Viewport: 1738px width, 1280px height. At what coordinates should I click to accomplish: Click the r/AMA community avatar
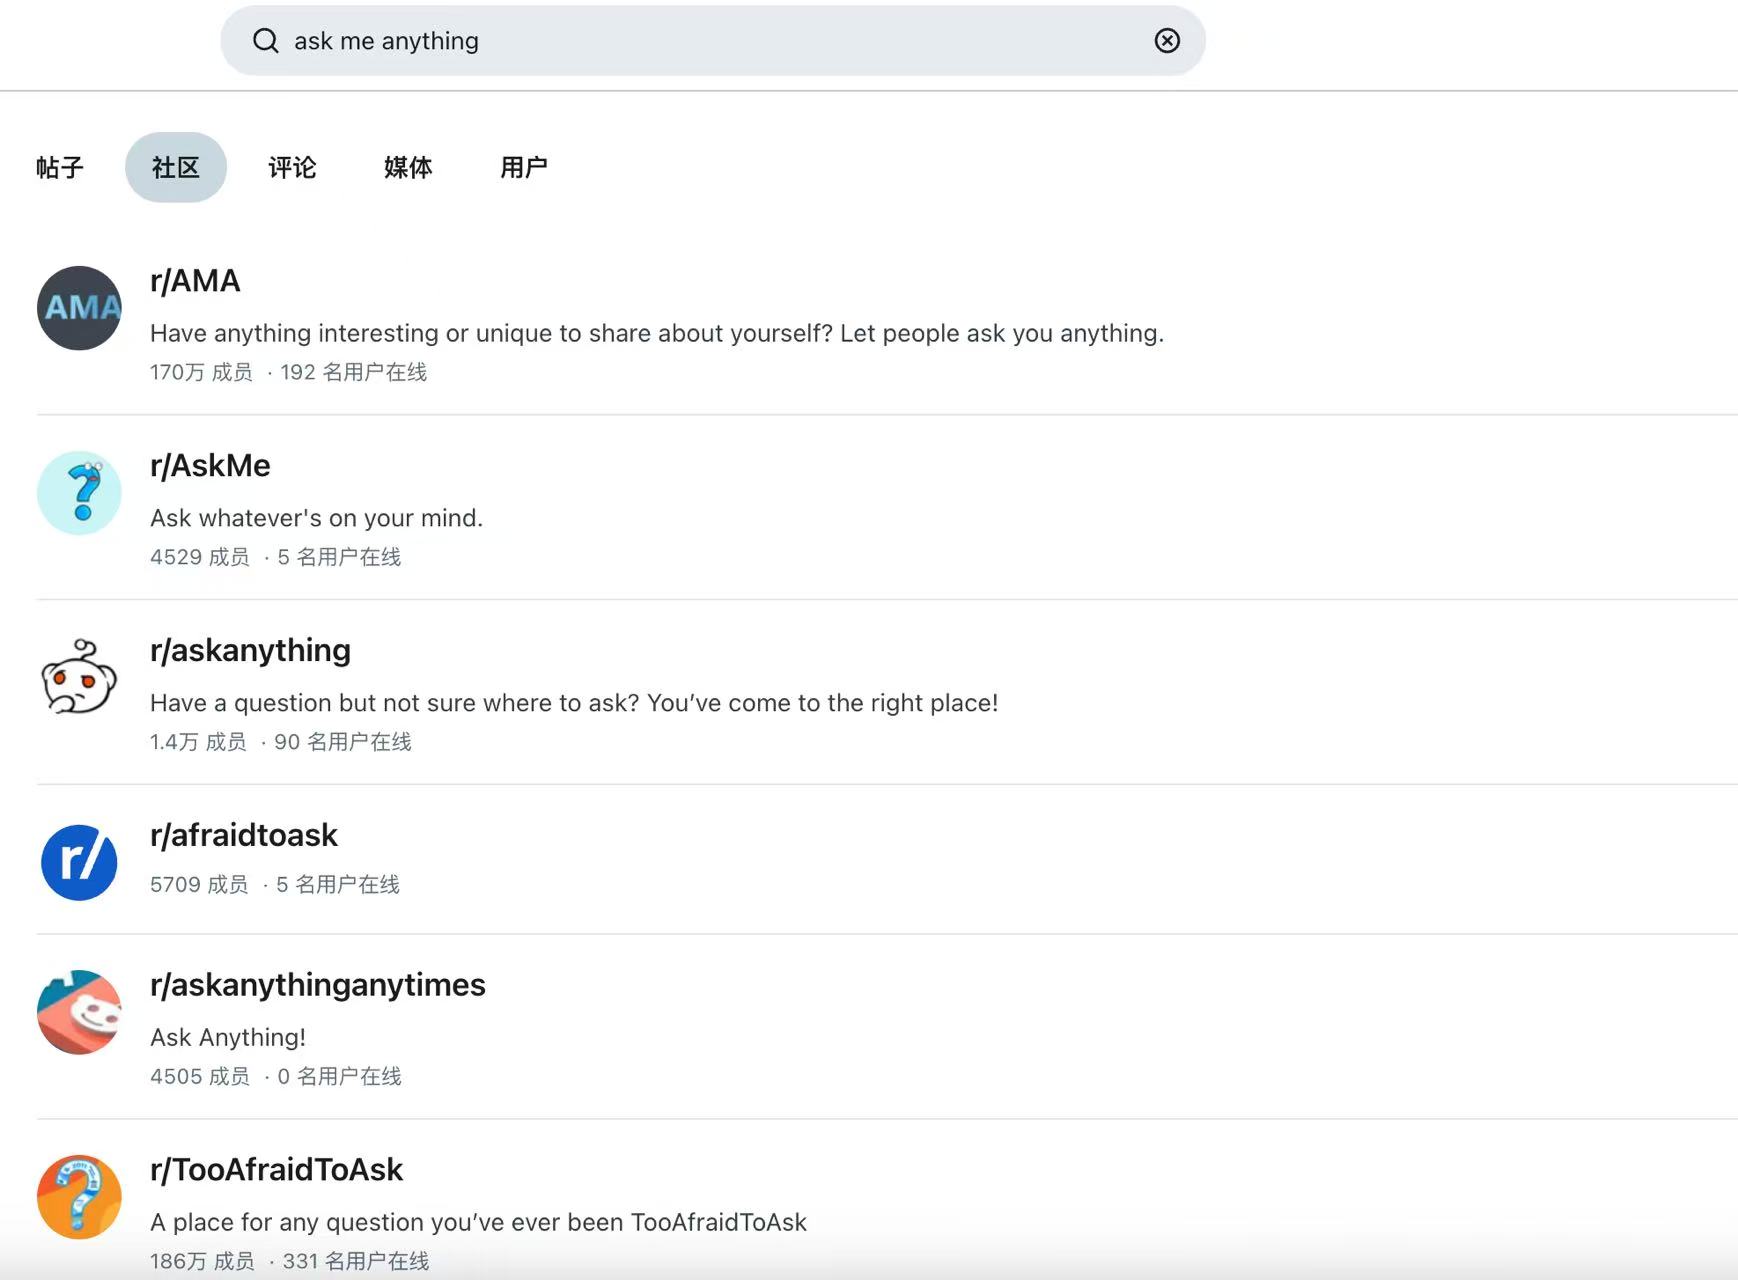79,308
